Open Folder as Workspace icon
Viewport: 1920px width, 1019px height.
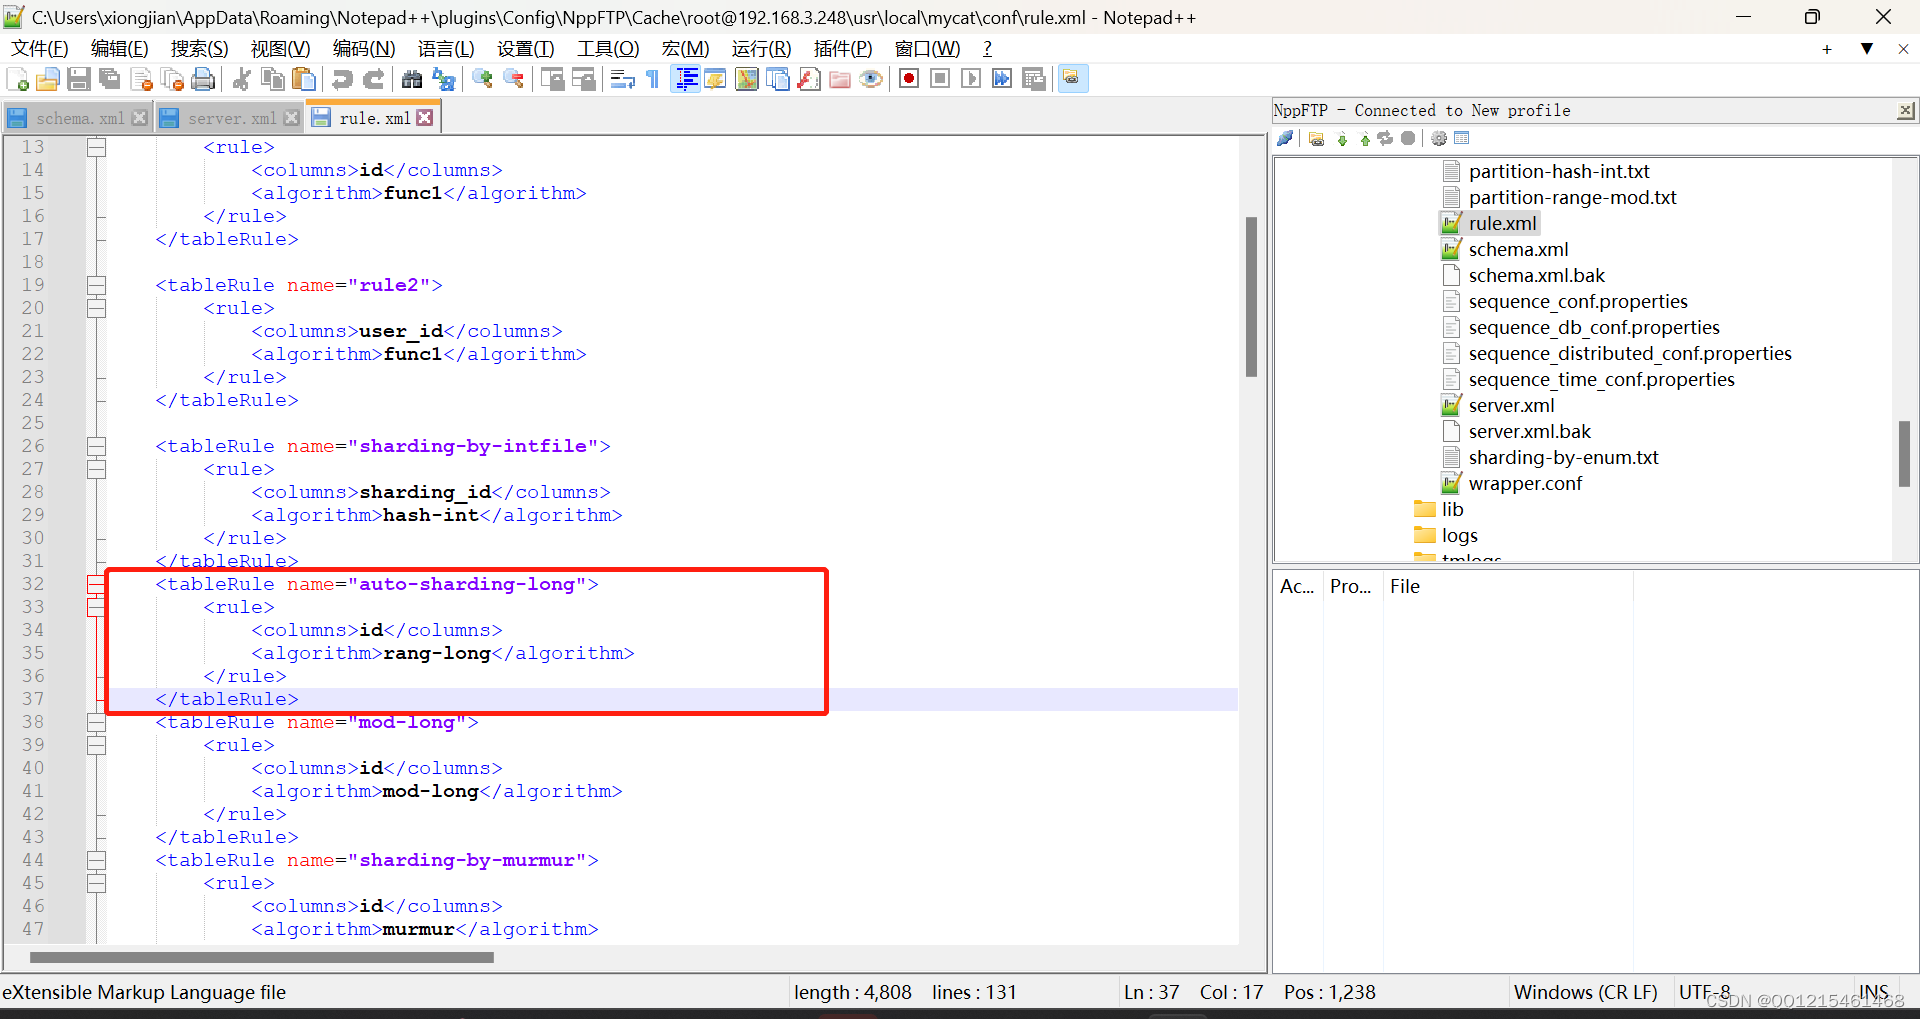point(840,79)
